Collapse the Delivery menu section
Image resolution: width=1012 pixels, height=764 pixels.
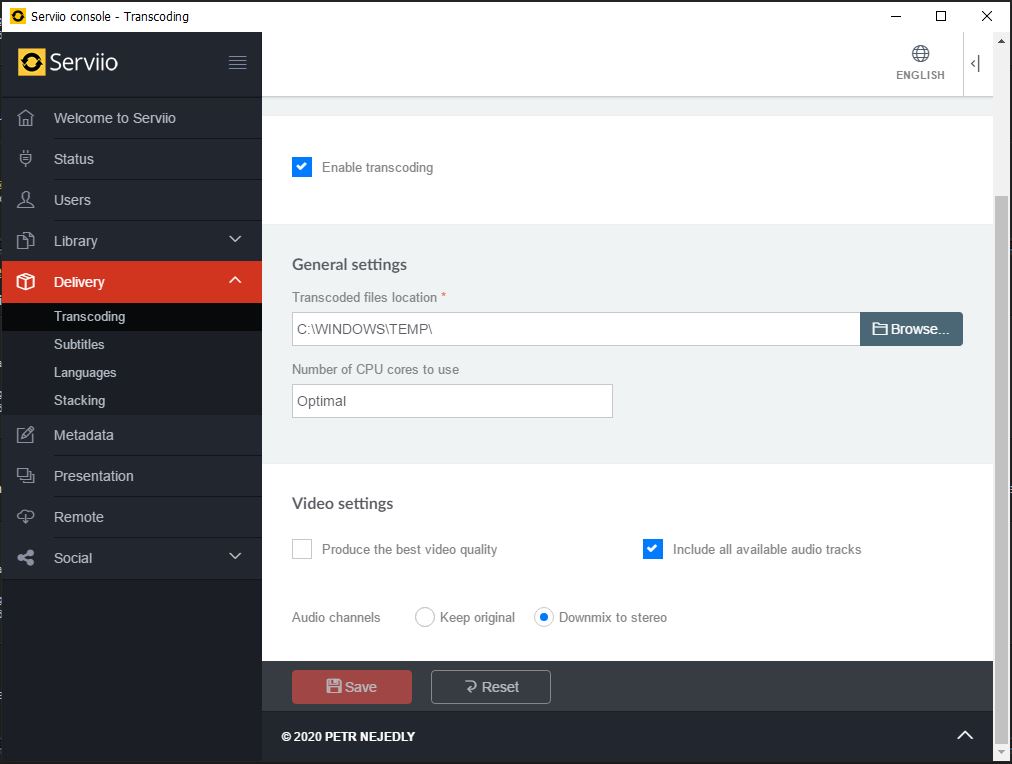235,281
